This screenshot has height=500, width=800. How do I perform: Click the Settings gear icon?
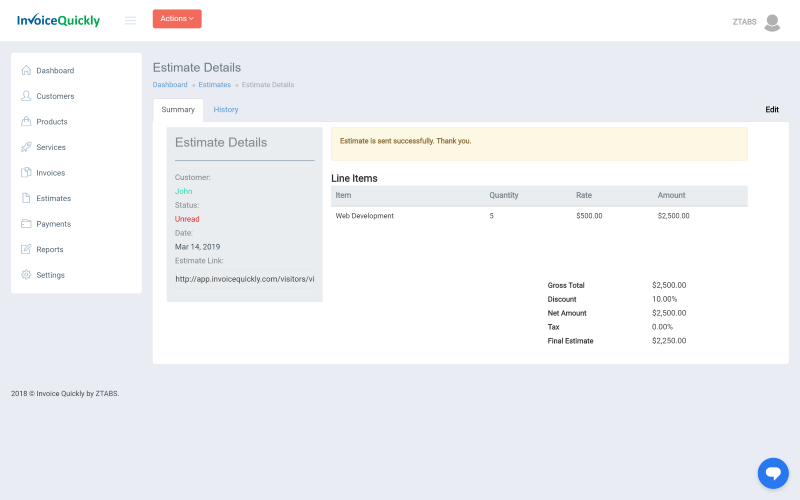click(26, 275)
